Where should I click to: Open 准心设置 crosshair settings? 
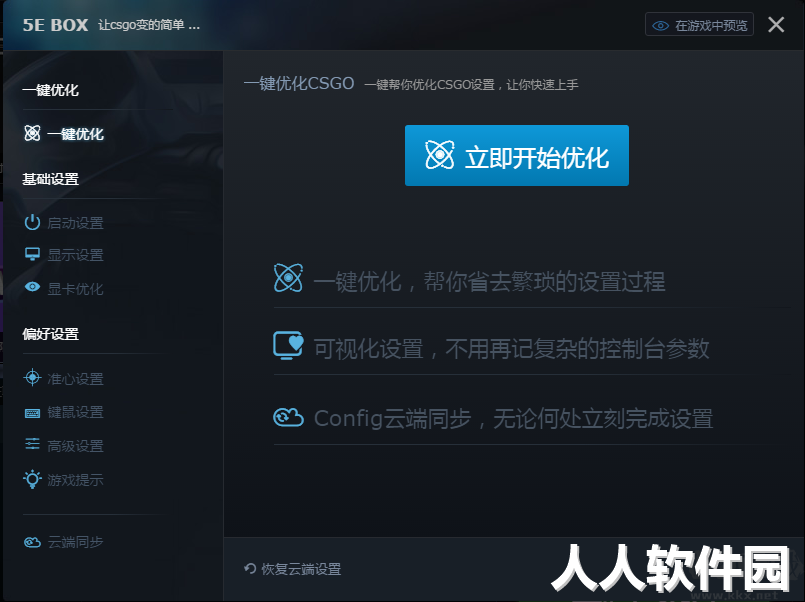click(x=64, y=379)
